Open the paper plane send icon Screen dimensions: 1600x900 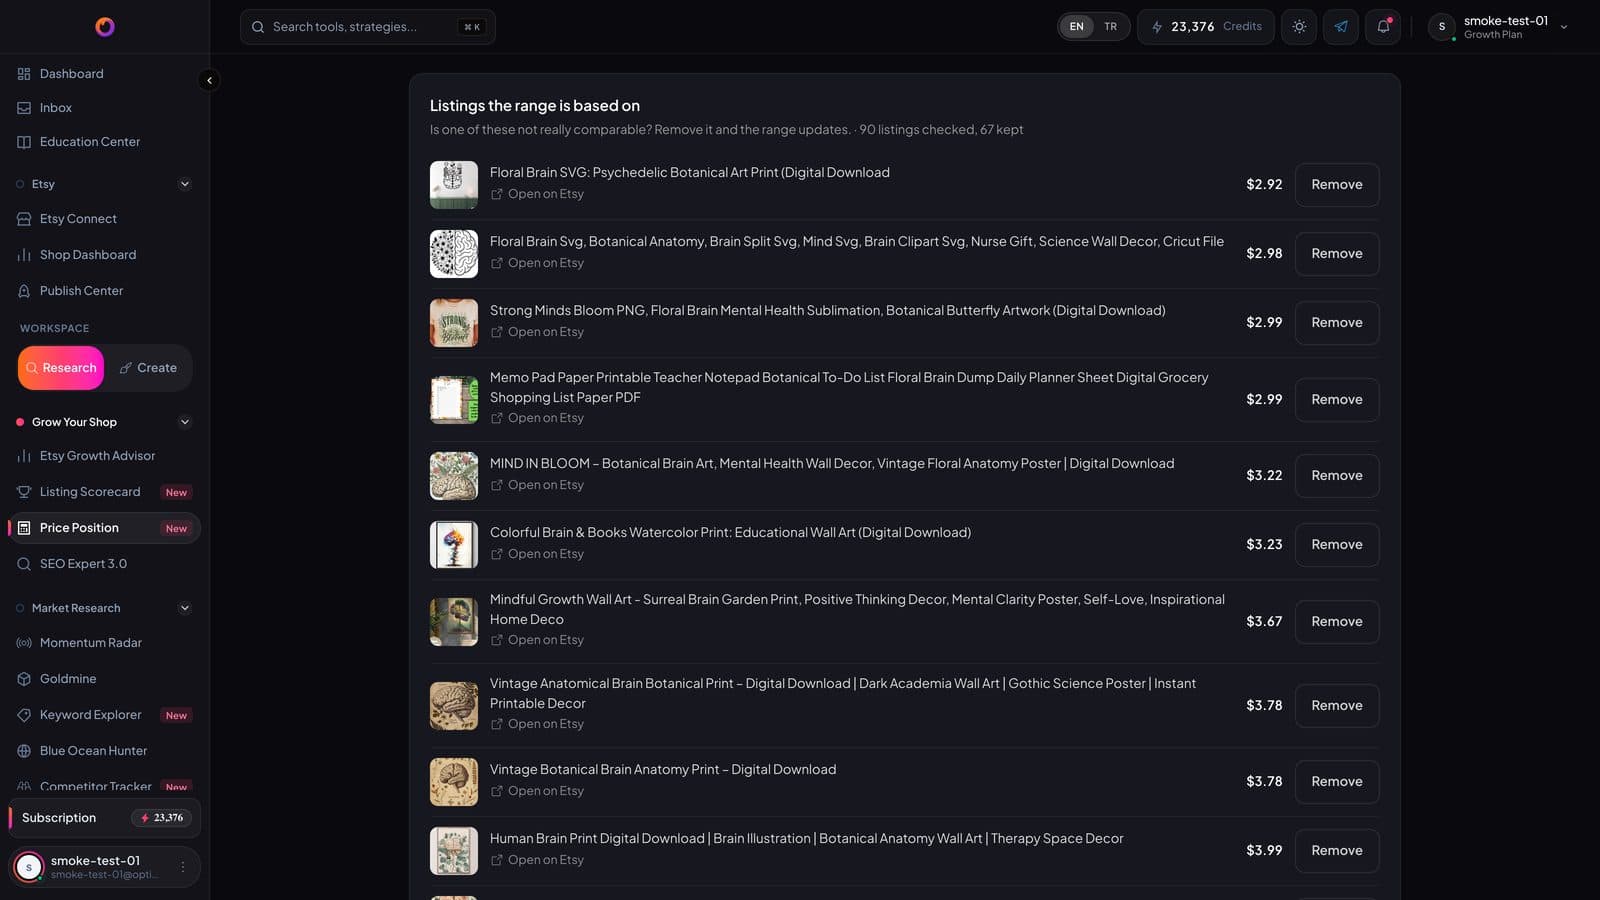pos(1341,27)
